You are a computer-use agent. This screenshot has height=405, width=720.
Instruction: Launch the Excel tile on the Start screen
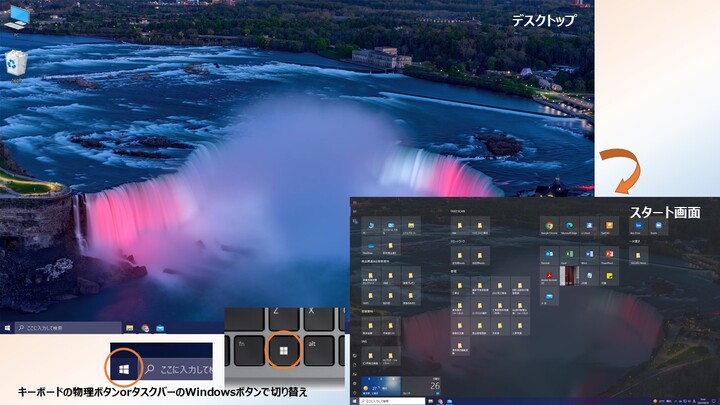(x=569, y=255)
